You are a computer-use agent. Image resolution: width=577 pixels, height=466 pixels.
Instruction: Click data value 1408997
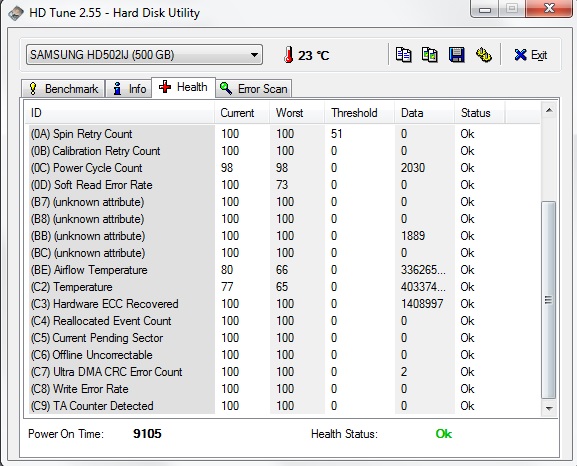pyautogui.click(x=422, y=304)
